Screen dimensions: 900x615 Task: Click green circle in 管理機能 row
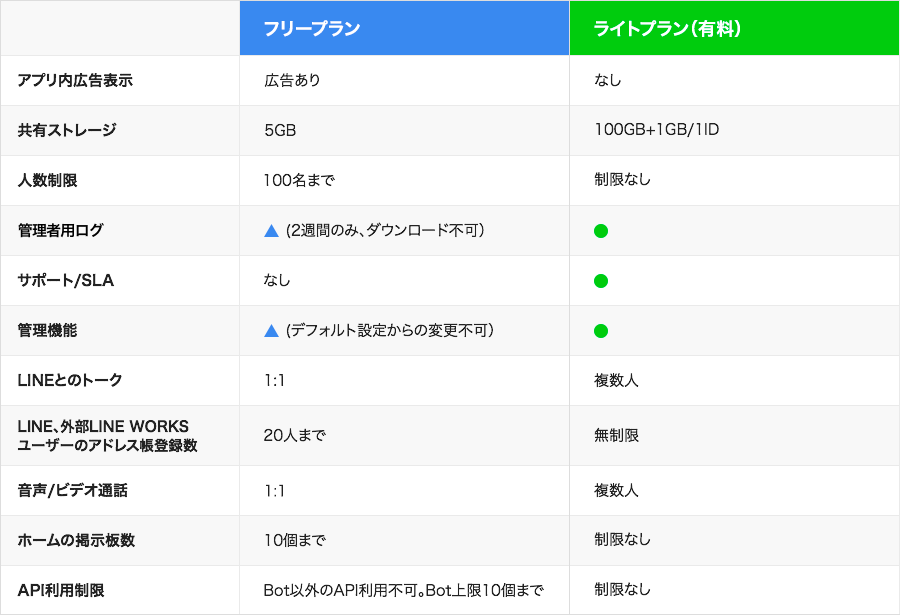(601, 331)
